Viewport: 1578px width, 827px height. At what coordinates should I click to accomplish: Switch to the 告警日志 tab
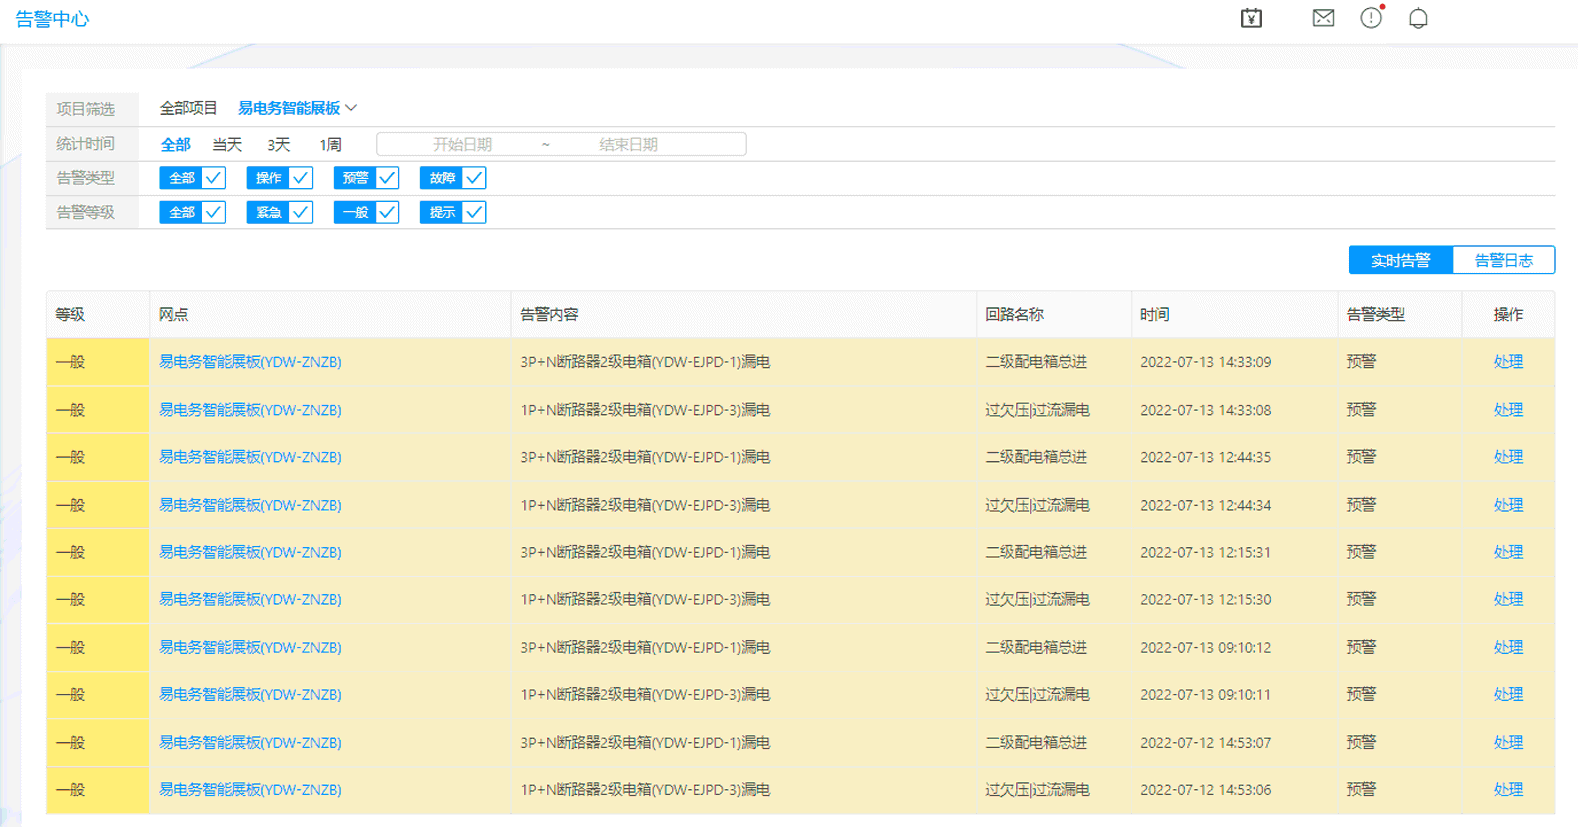pos(1503,260)
